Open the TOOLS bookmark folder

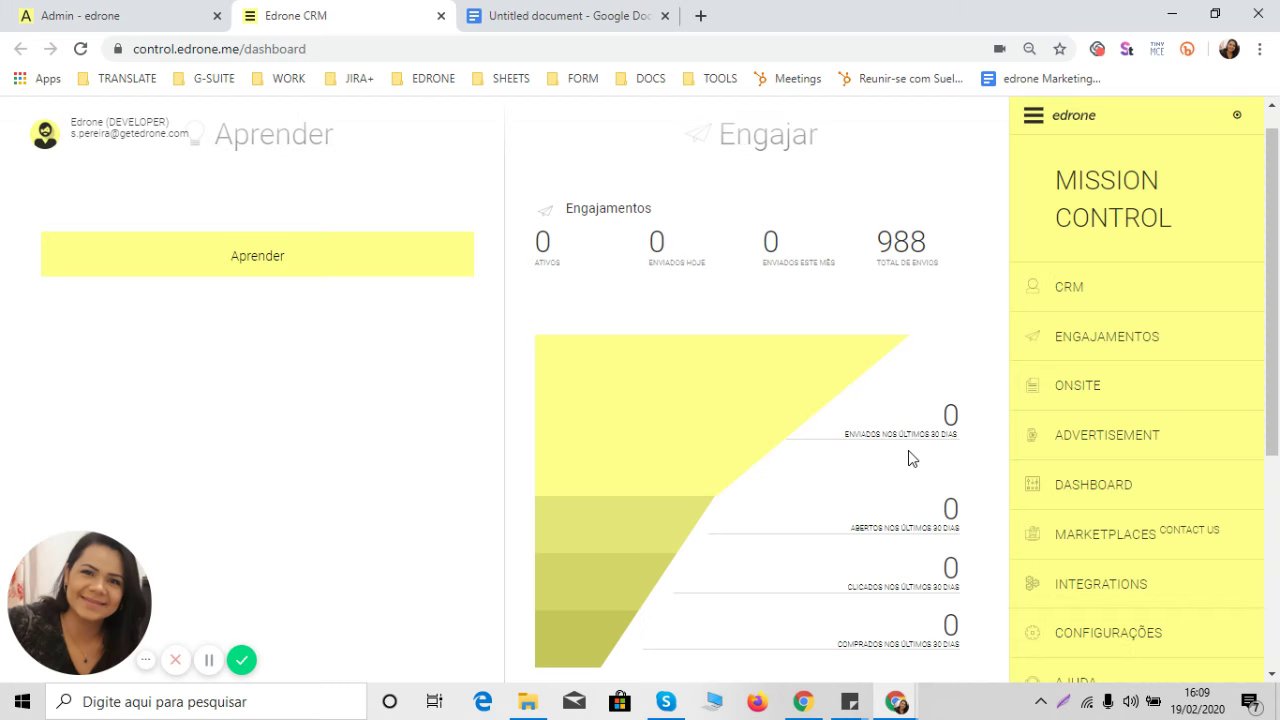click(710, 78)
